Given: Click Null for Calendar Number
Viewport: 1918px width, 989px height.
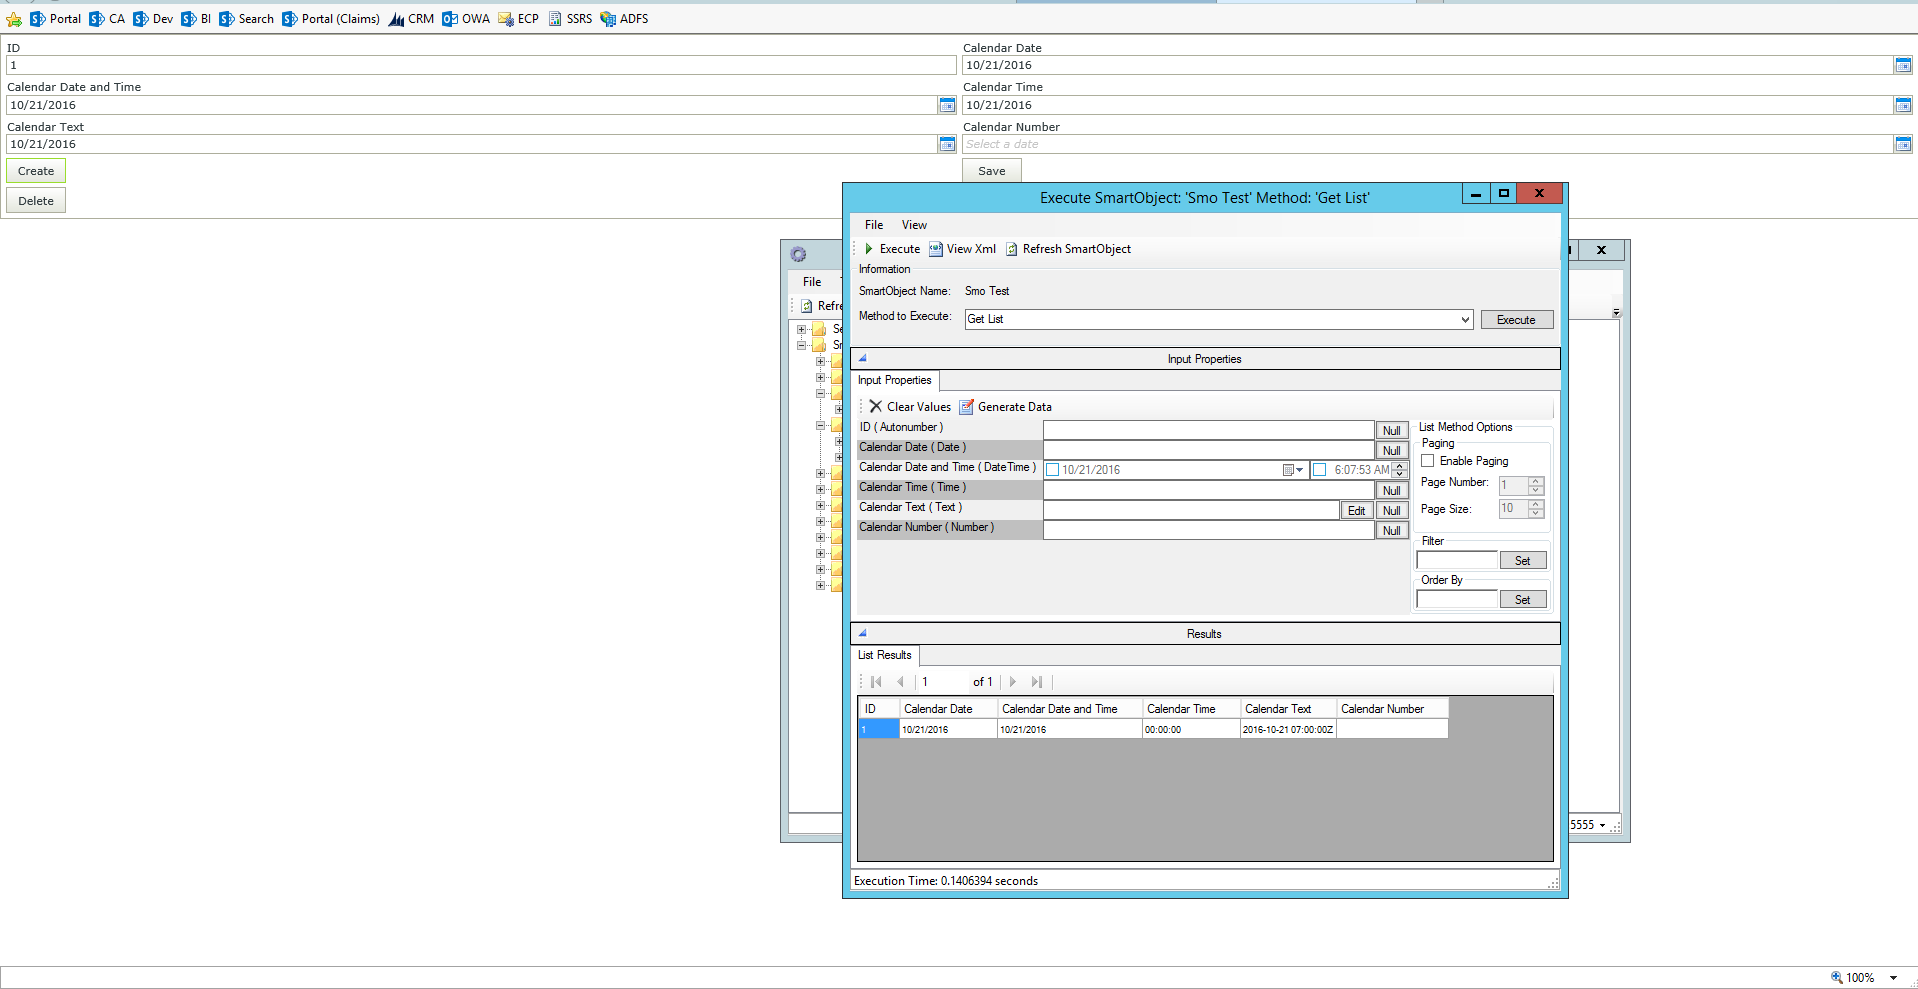Looking at the screenshot, I should (1392, 531).
